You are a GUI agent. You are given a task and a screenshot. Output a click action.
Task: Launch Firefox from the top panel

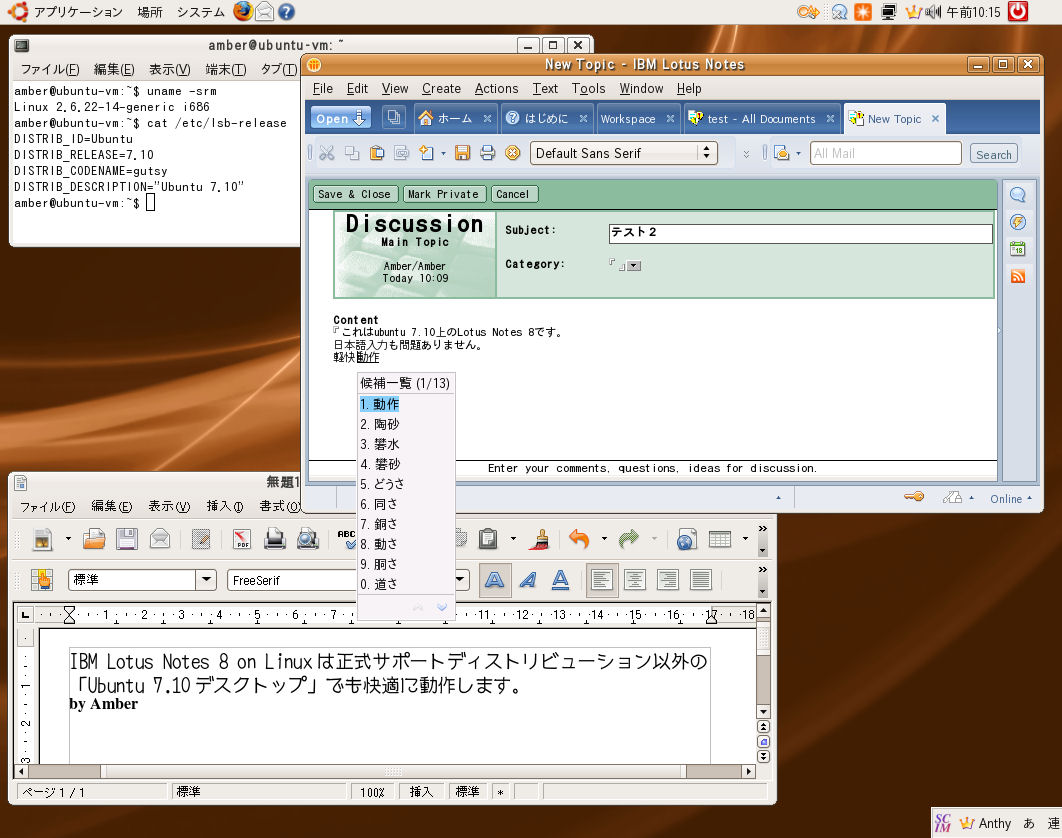click(x=242, y=12)
